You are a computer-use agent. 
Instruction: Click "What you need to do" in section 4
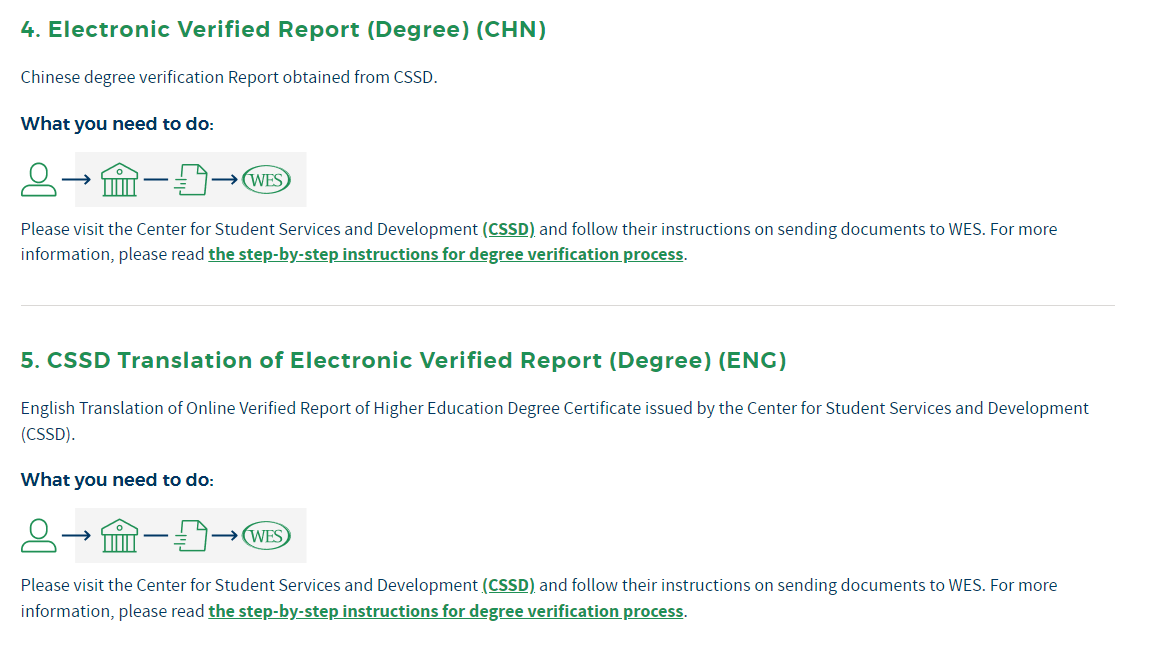click(x=117, y=124)
